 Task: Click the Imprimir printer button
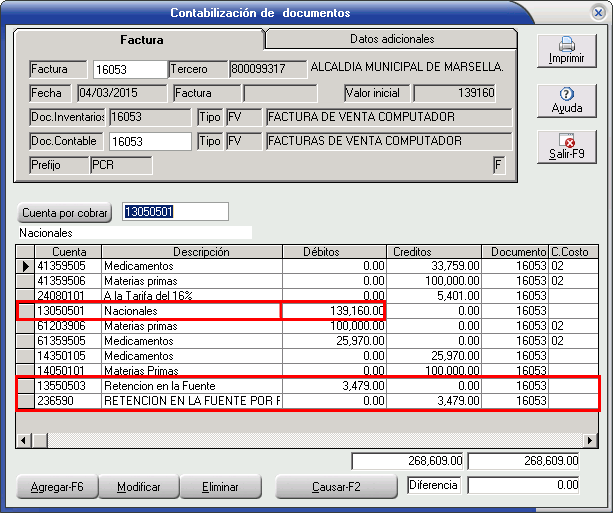pos(566,52)
